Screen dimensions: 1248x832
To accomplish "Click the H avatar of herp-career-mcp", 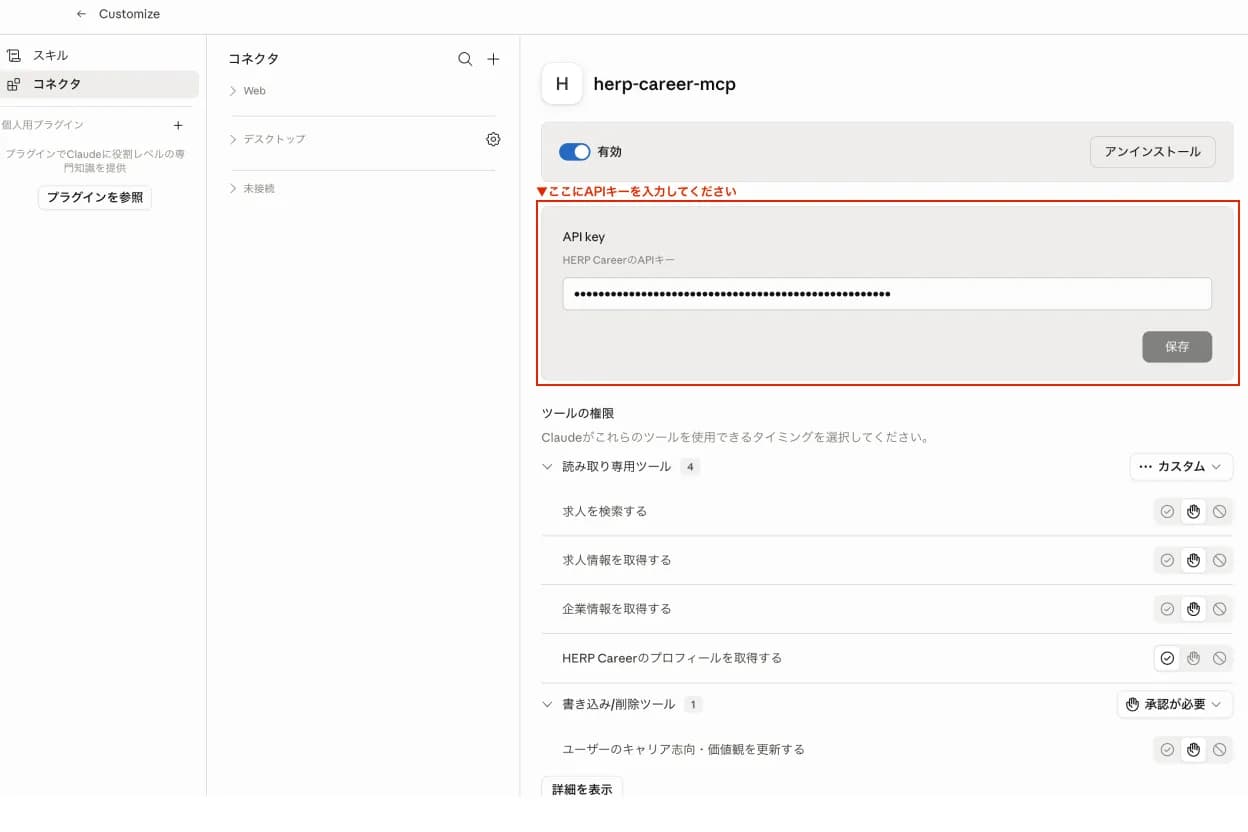I will tap(562, 84).
